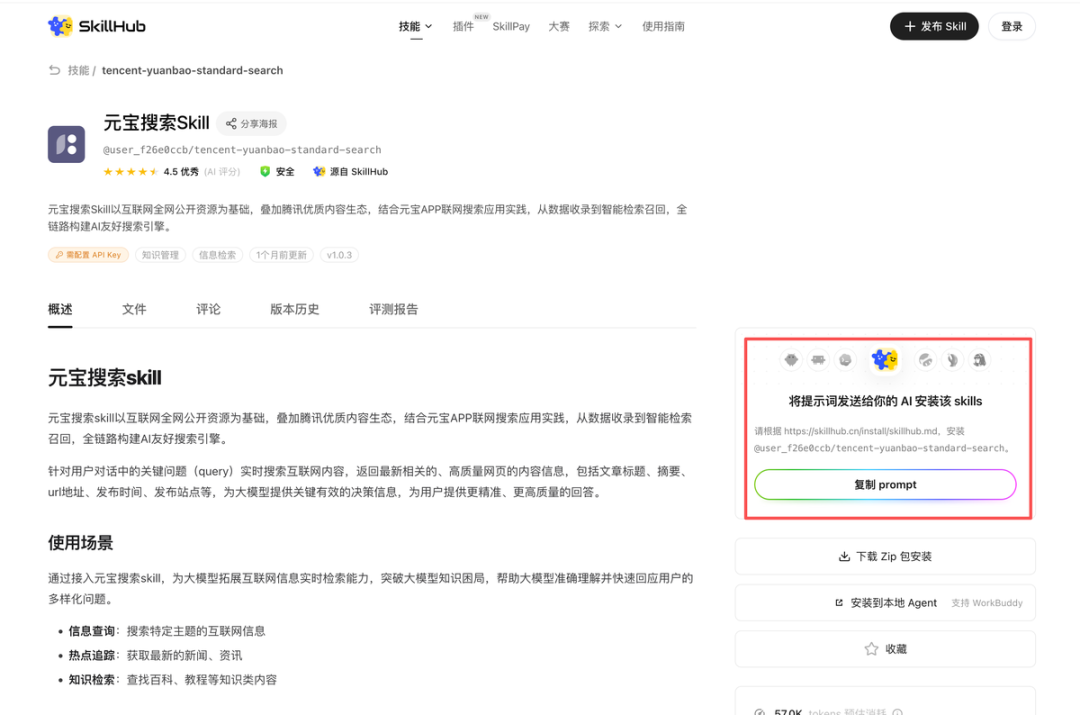Click the 知识检索 bullet item
The height and width of the screenshot is (715, 1080).
click(x=172, y=679)
